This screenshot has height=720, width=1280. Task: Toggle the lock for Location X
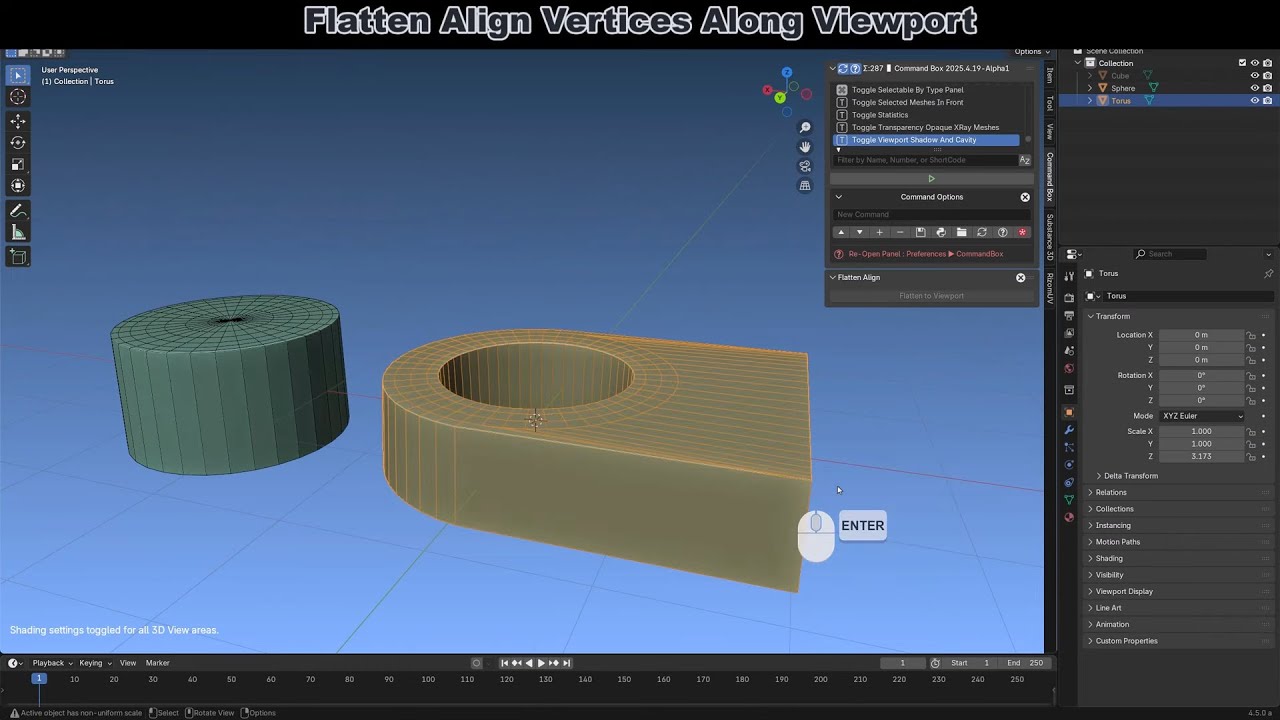(1251, 335)
